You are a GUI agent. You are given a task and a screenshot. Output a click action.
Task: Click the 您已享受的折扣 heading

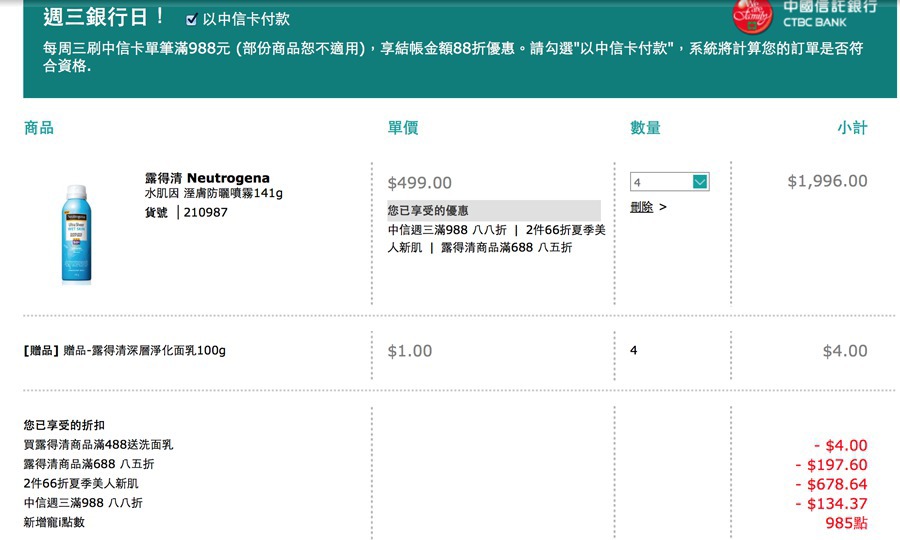64,425
